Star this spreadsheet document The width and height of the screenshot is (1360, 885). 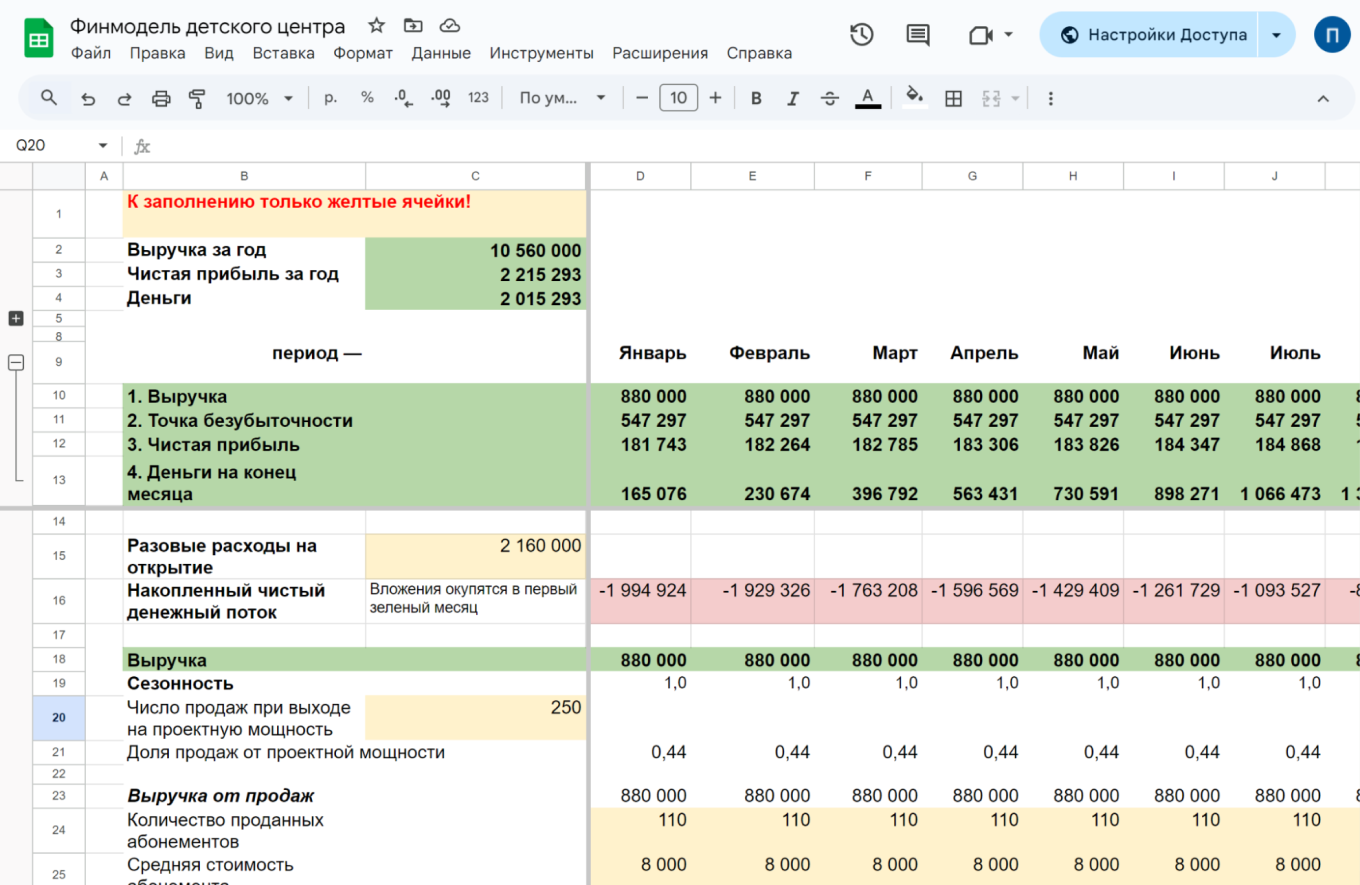[x=376, y=26]
